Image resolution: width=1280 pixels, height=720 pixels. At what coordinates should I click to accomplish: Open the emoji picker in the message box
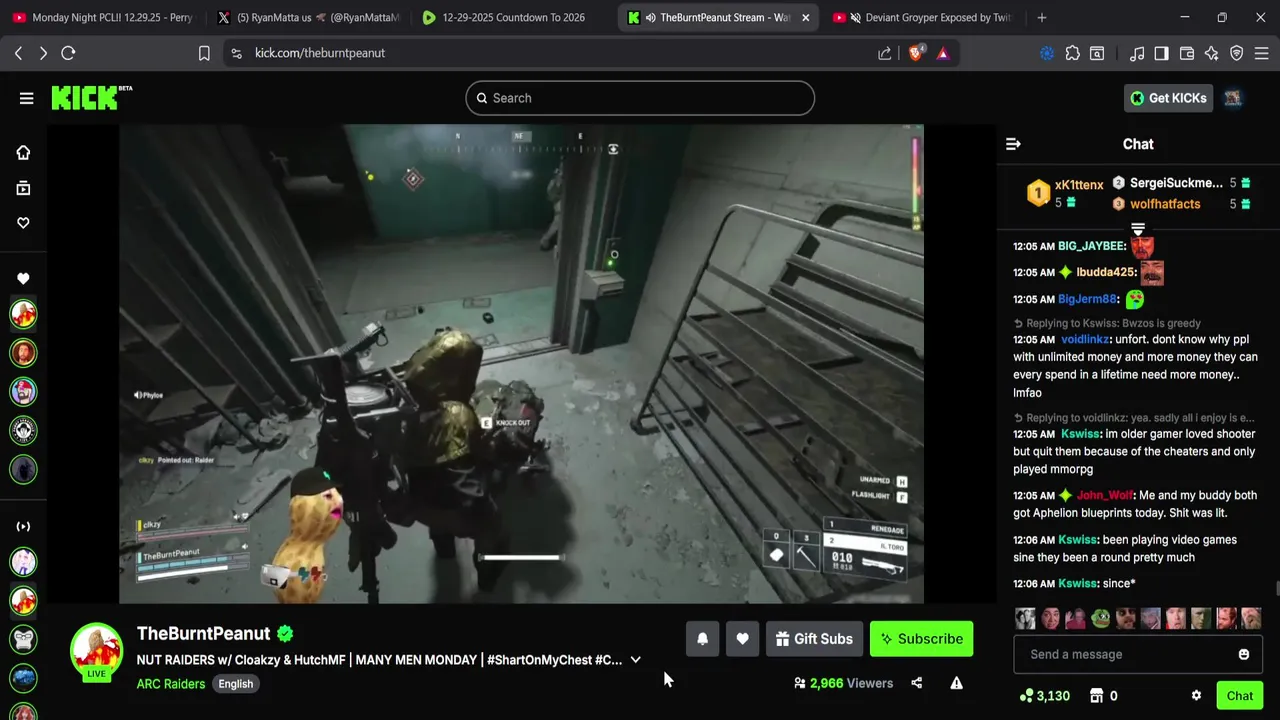click(1244, 654)
